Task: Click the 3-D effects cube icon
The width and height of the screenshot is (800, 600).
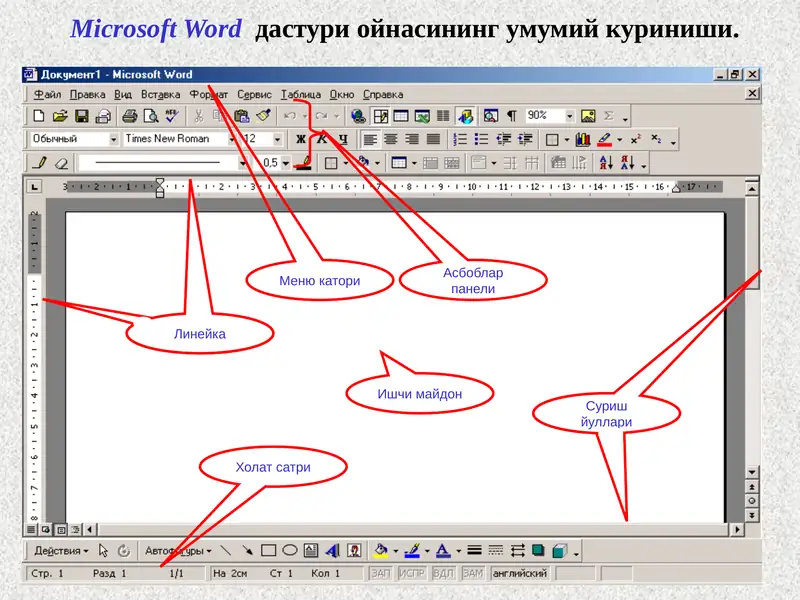Action: pos(560,551)
